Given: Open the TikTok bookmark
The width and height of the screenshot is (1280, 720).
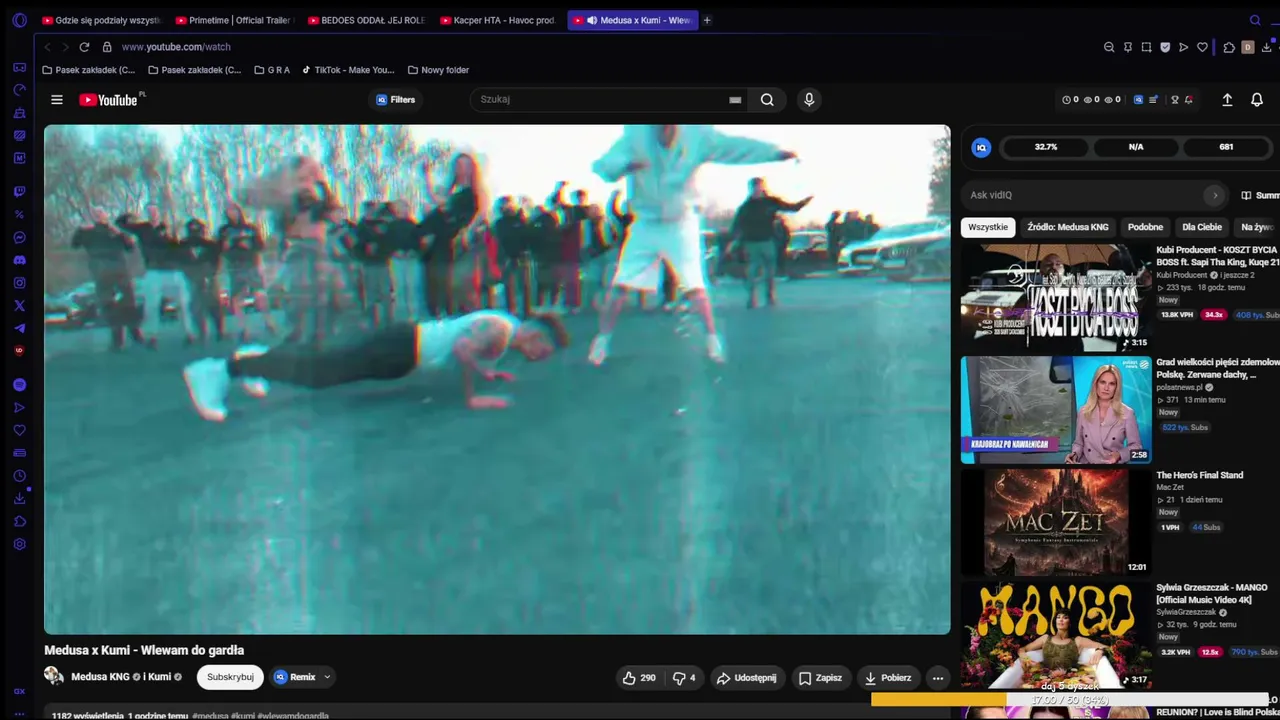Looking at the screenshot, I should (349, 70).
